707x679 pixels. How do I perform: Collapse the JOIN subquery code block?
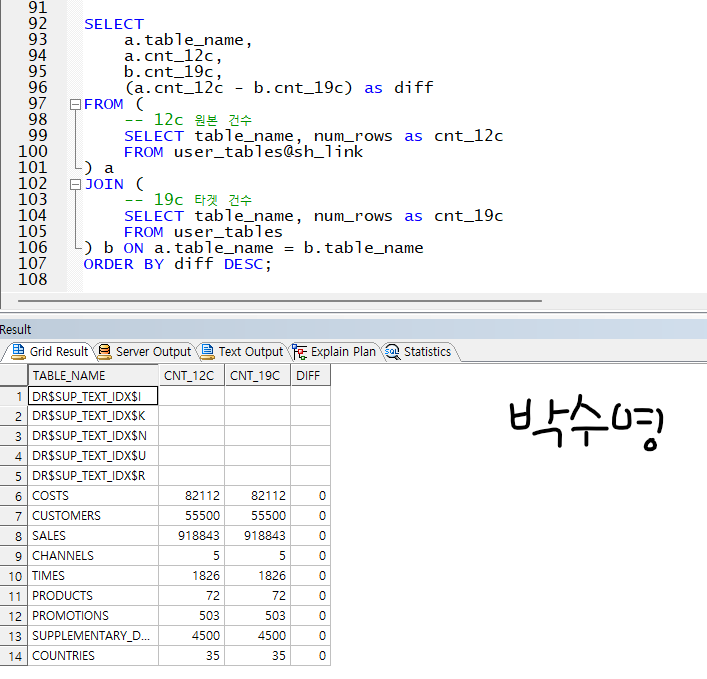75,184
